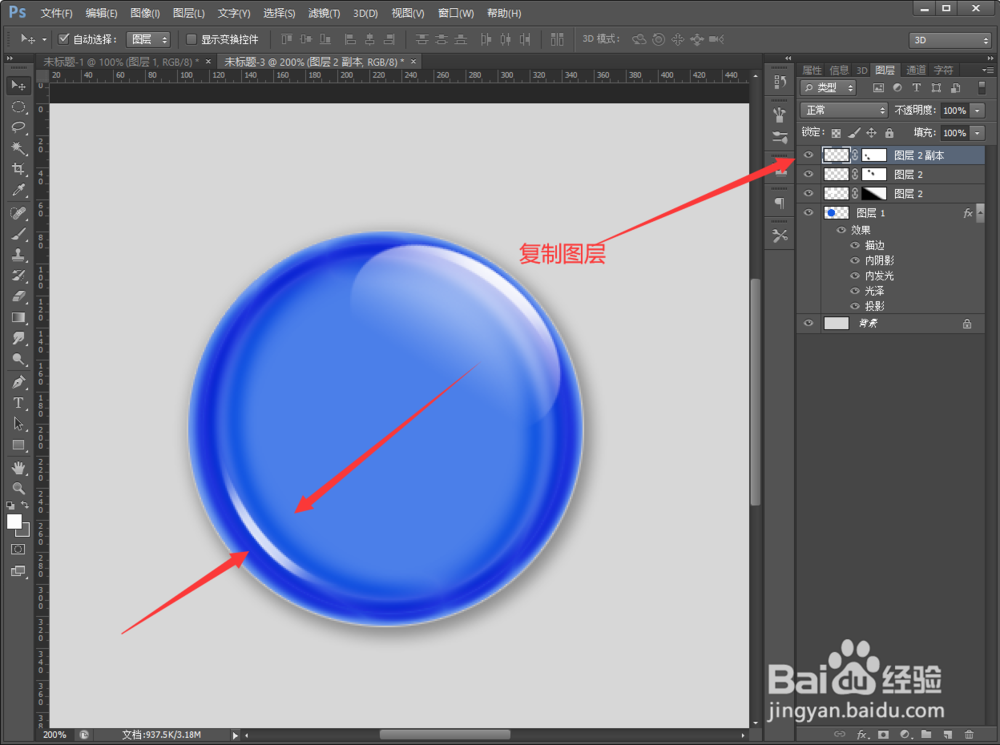Image resolution: width=1000 pixels, height=745 pixels.
Task: Open the 类型 layer filter dropdown
Action: click(828, 87)
